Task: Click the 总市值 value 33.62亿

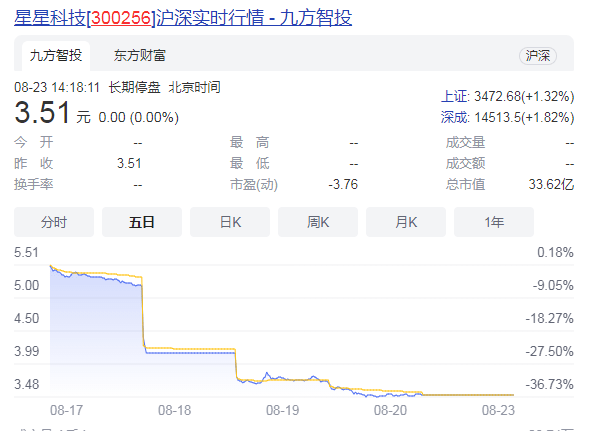Action: (x=551, y=184)
